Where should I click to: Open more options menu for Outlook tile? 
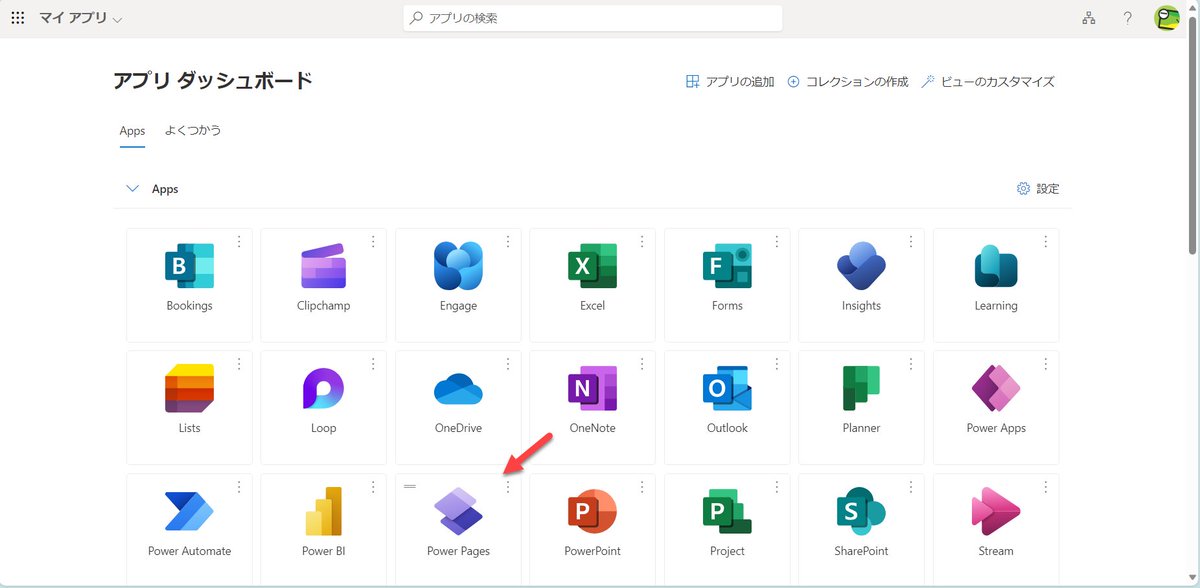pyautogui.click(x=777, y=363)
